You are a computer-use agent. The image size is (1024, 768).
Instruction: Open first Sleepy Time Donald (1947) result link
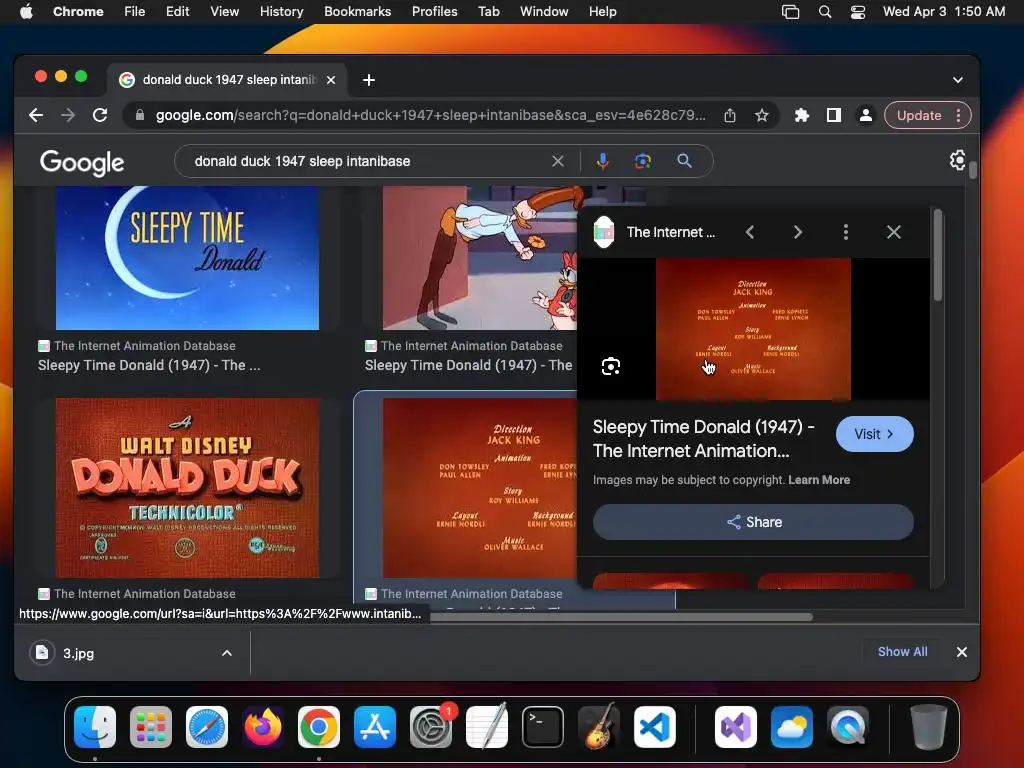[x=149, y=366]
